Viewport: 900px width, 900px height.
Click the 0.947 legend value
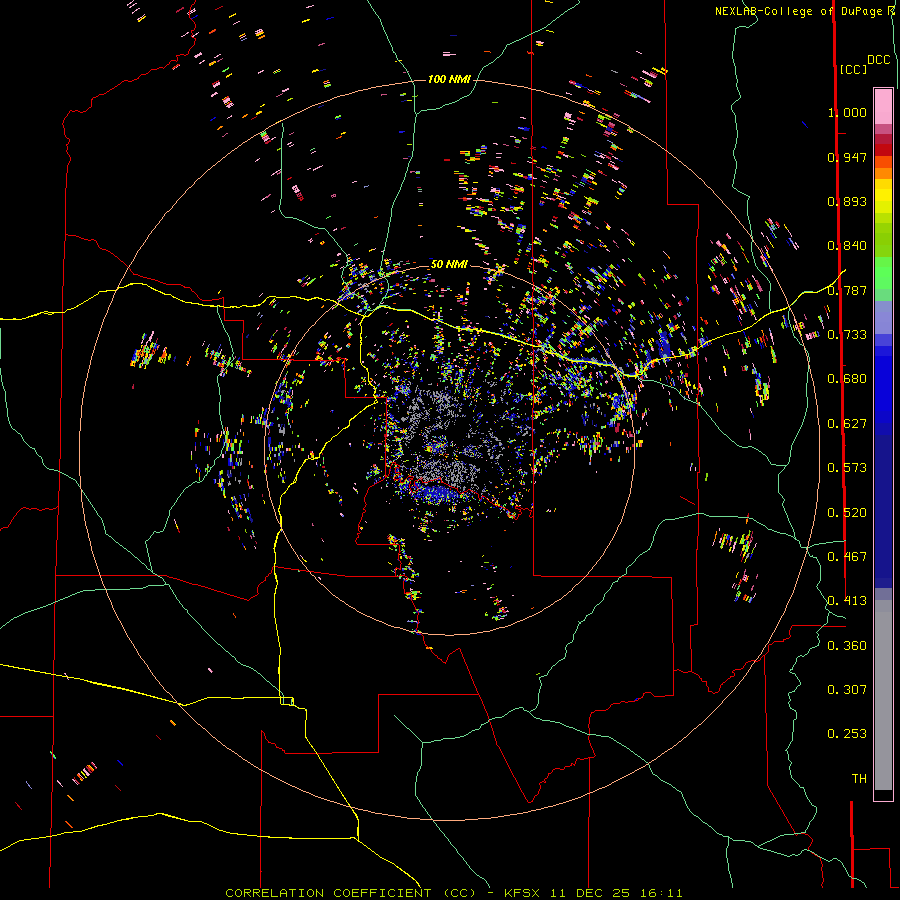pyautogui.click(x=847, y=157)
